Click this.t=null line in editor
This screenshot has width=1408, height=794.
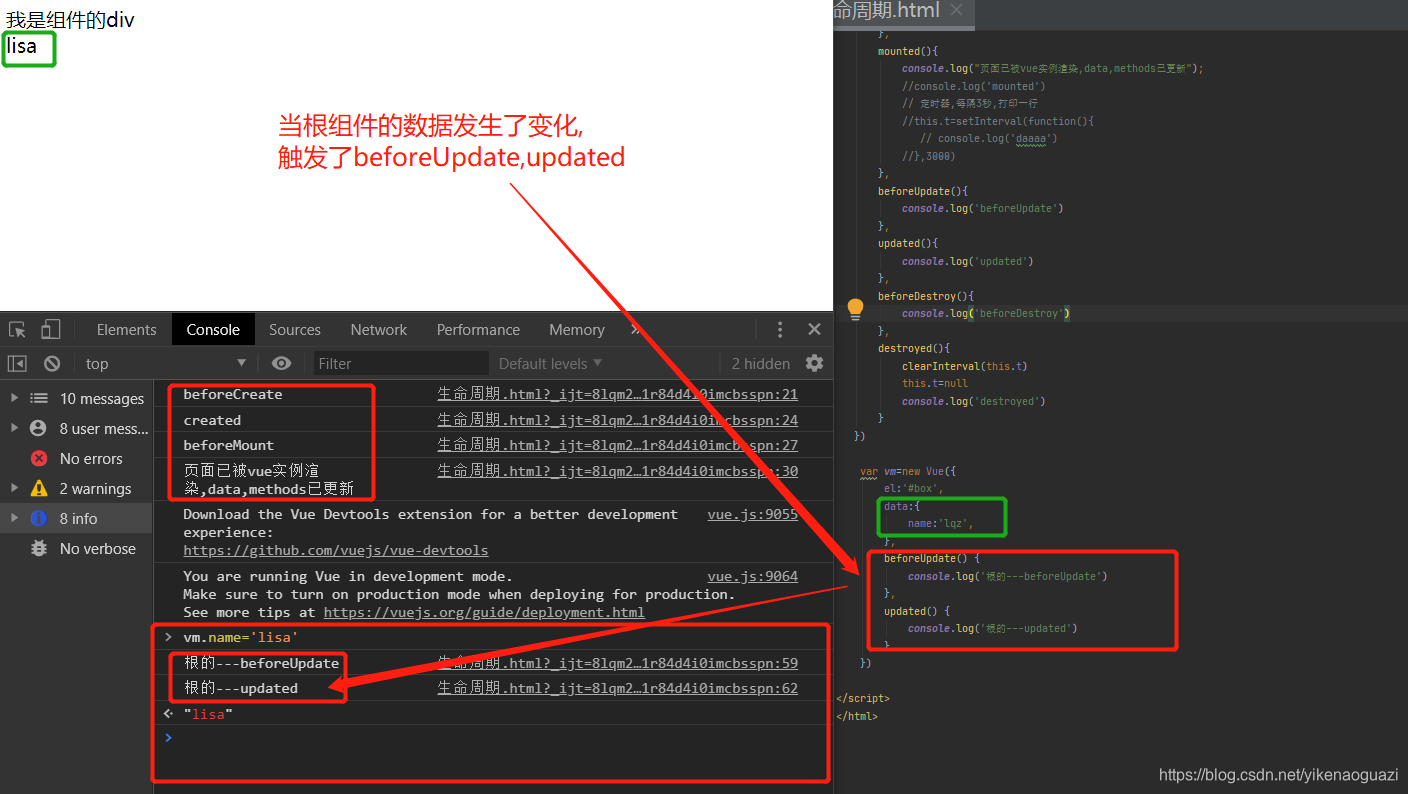pos(934,383)
